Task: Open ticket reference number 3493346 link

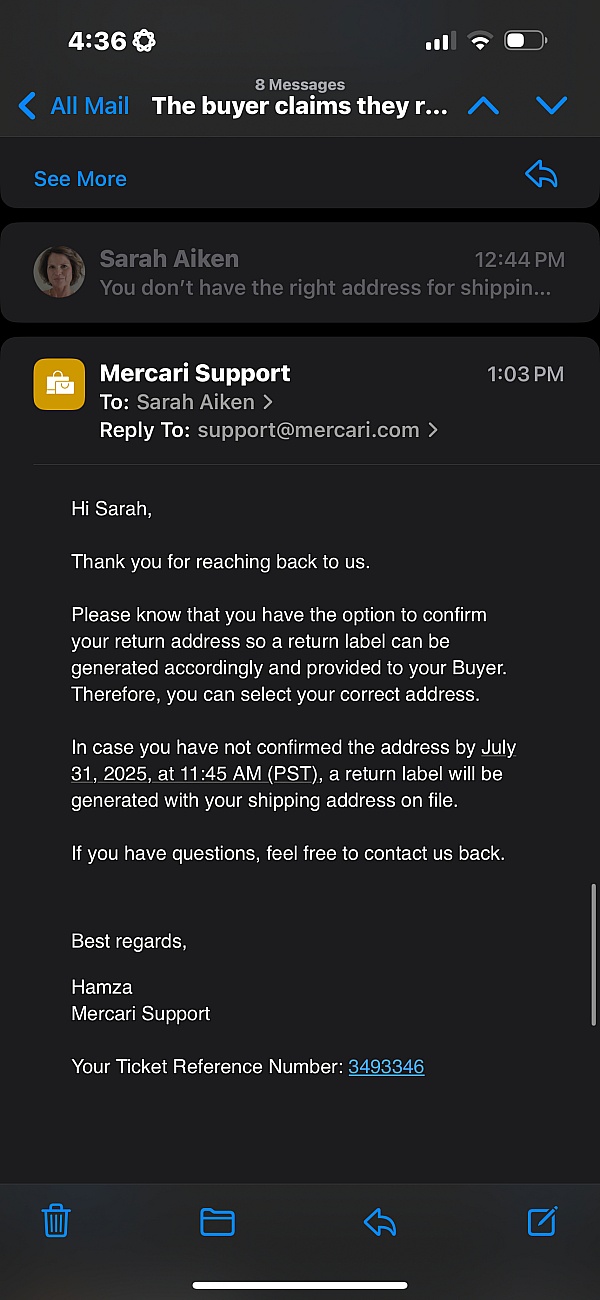Action: point(386,1067)
